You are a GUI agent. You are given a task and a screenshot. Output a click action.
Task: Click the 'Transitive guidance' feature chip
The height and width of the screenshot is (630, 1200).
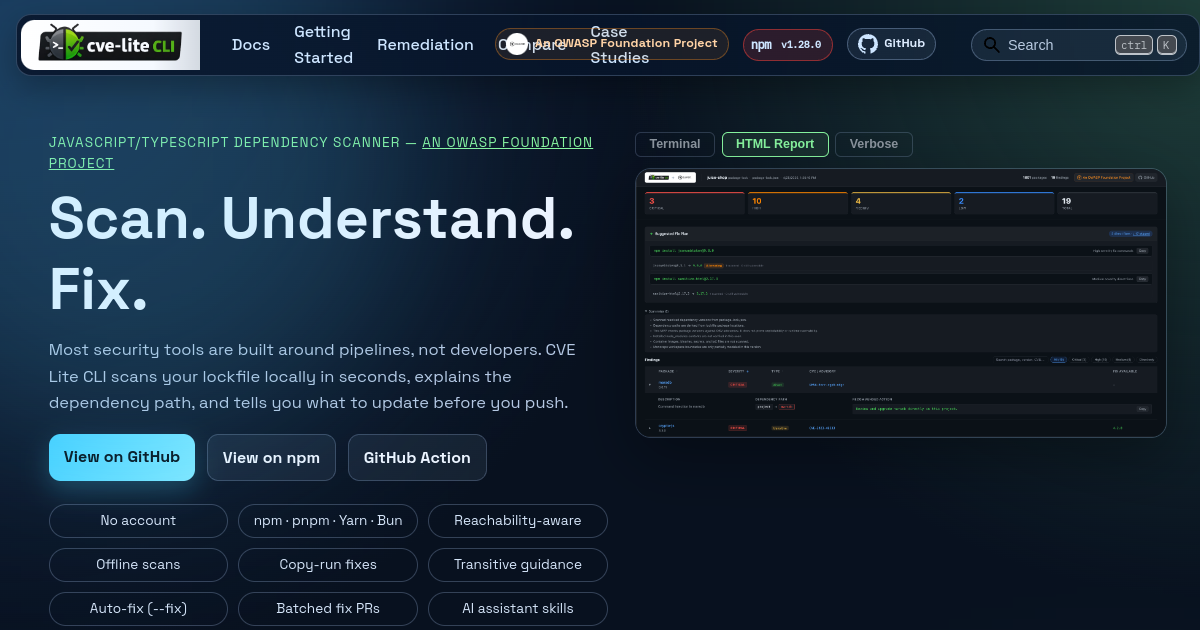click(x=518, y=565)
